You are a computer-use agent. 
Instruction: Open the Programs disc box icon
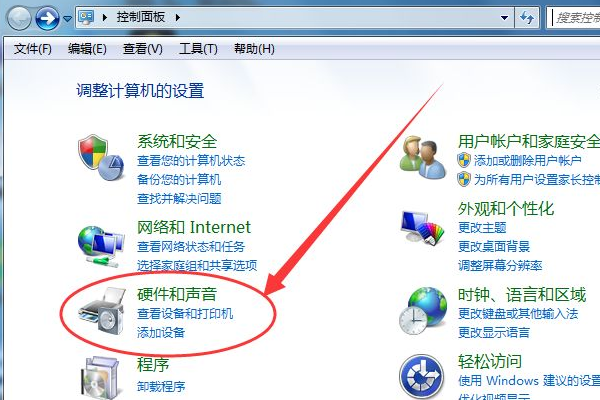[101, 377]
